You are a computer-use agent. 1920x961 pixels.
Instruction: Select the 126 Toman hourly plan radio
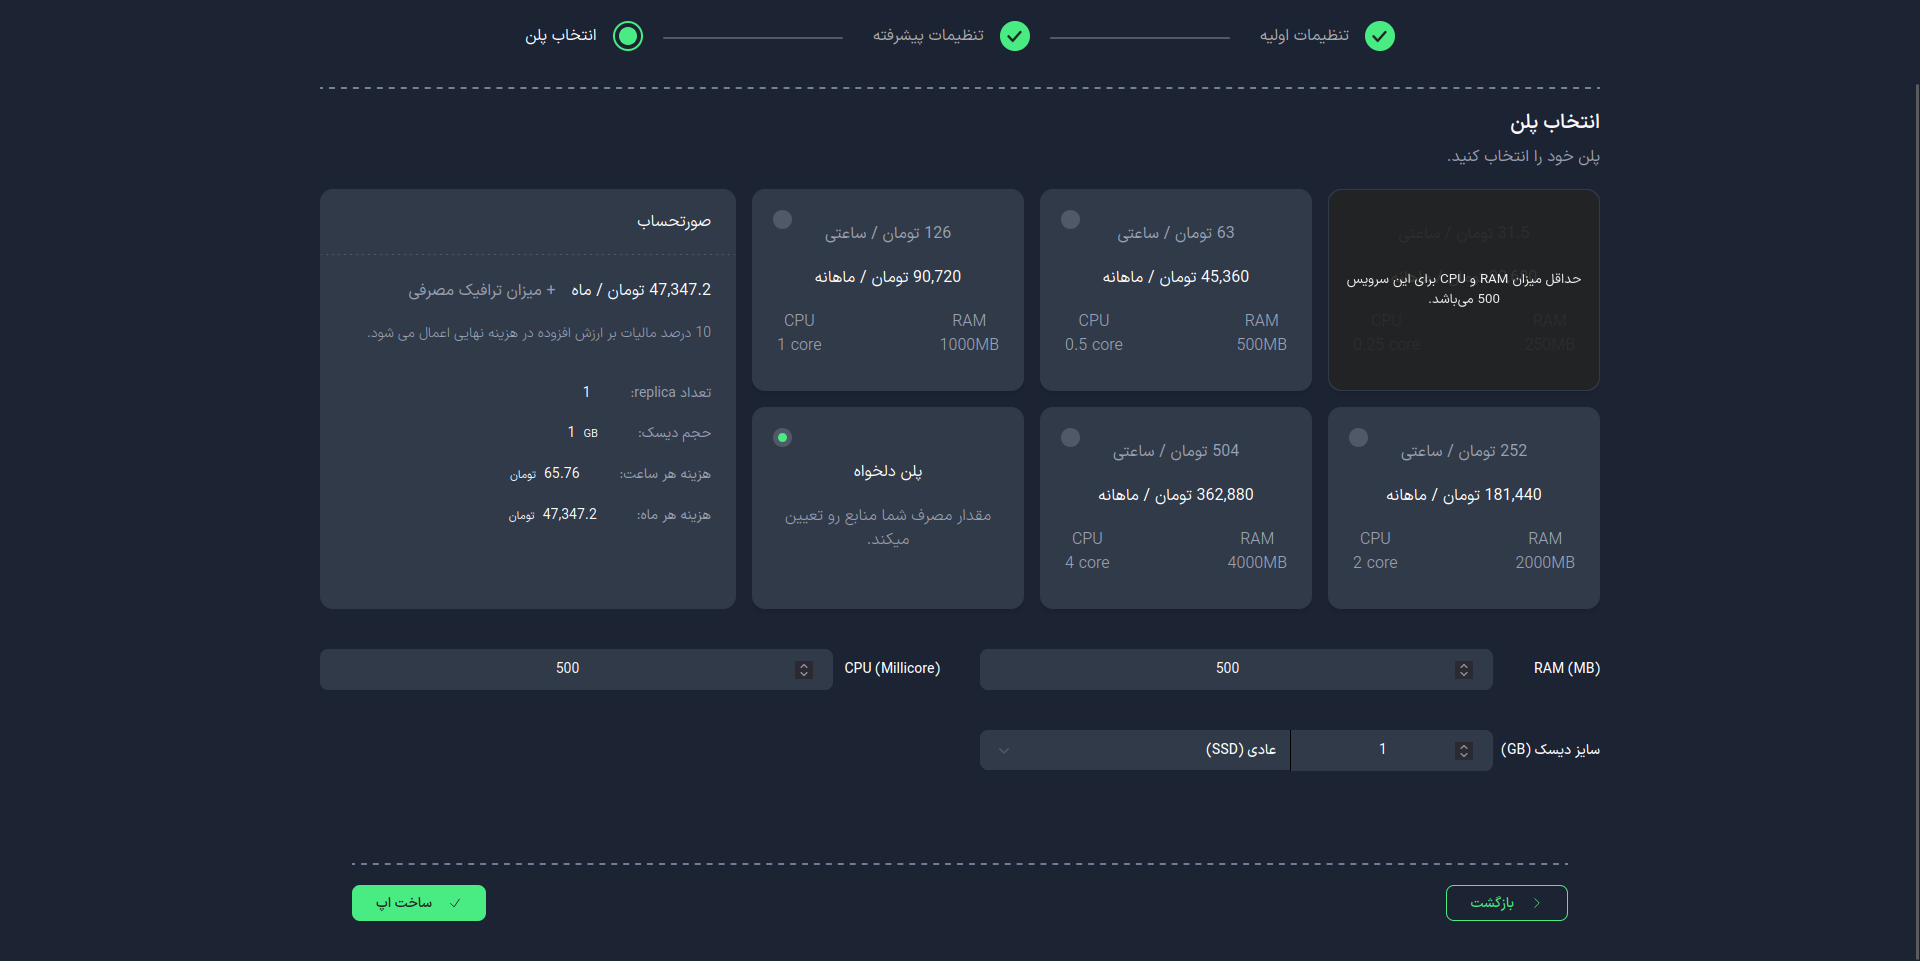pyautogui.click(x=782, y=219)
